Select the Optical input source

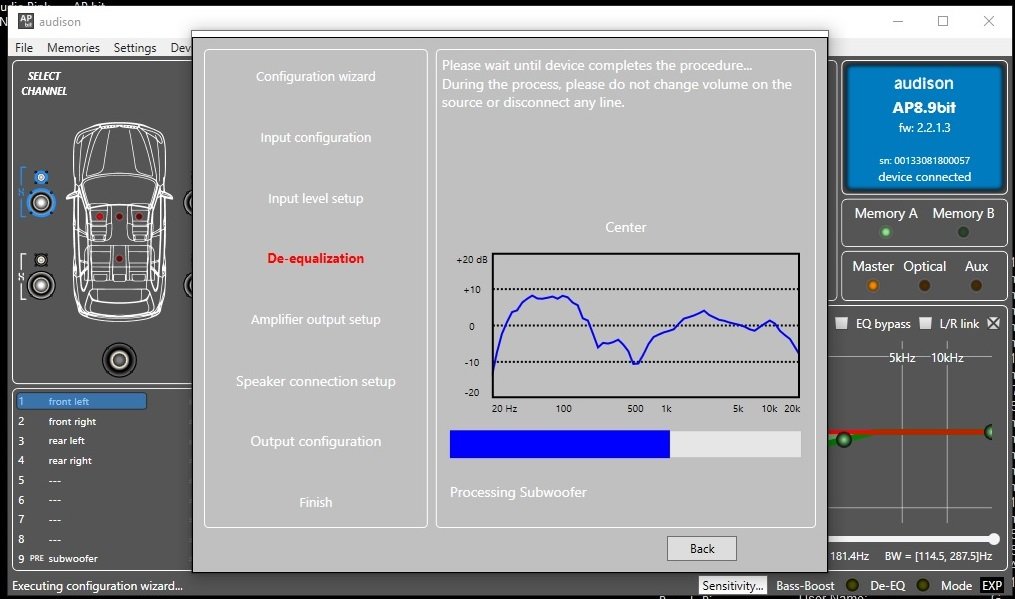pos(924,285)
